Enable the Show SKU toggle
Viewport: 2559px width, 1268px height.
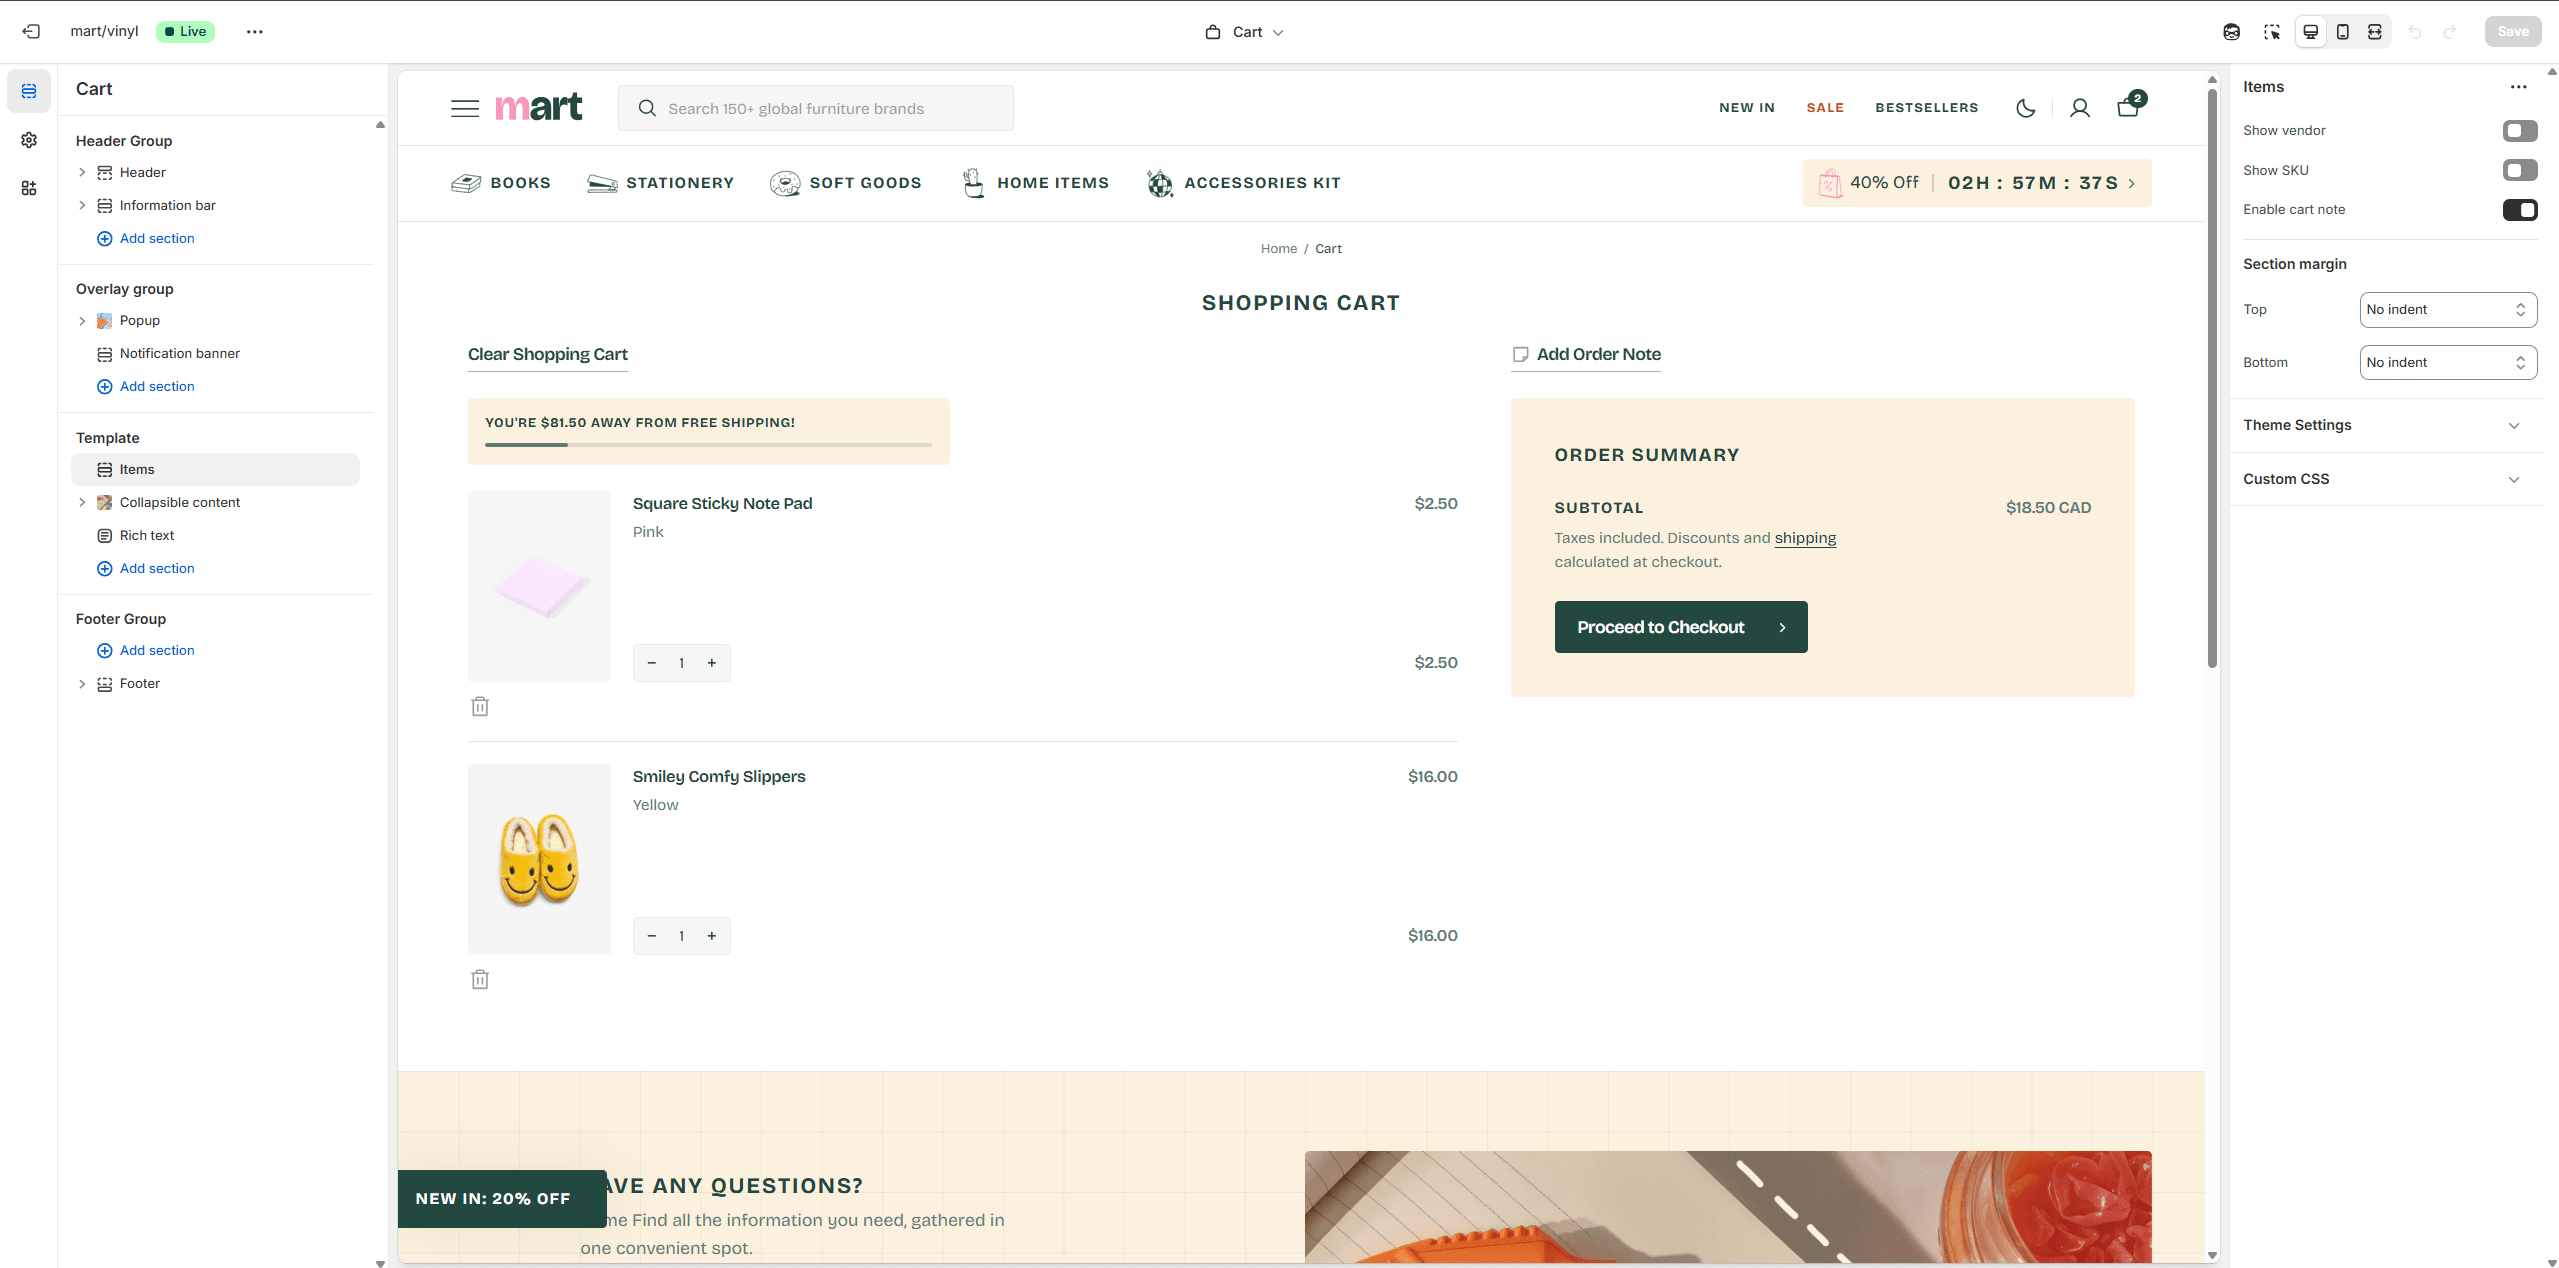pos(2519,170)
